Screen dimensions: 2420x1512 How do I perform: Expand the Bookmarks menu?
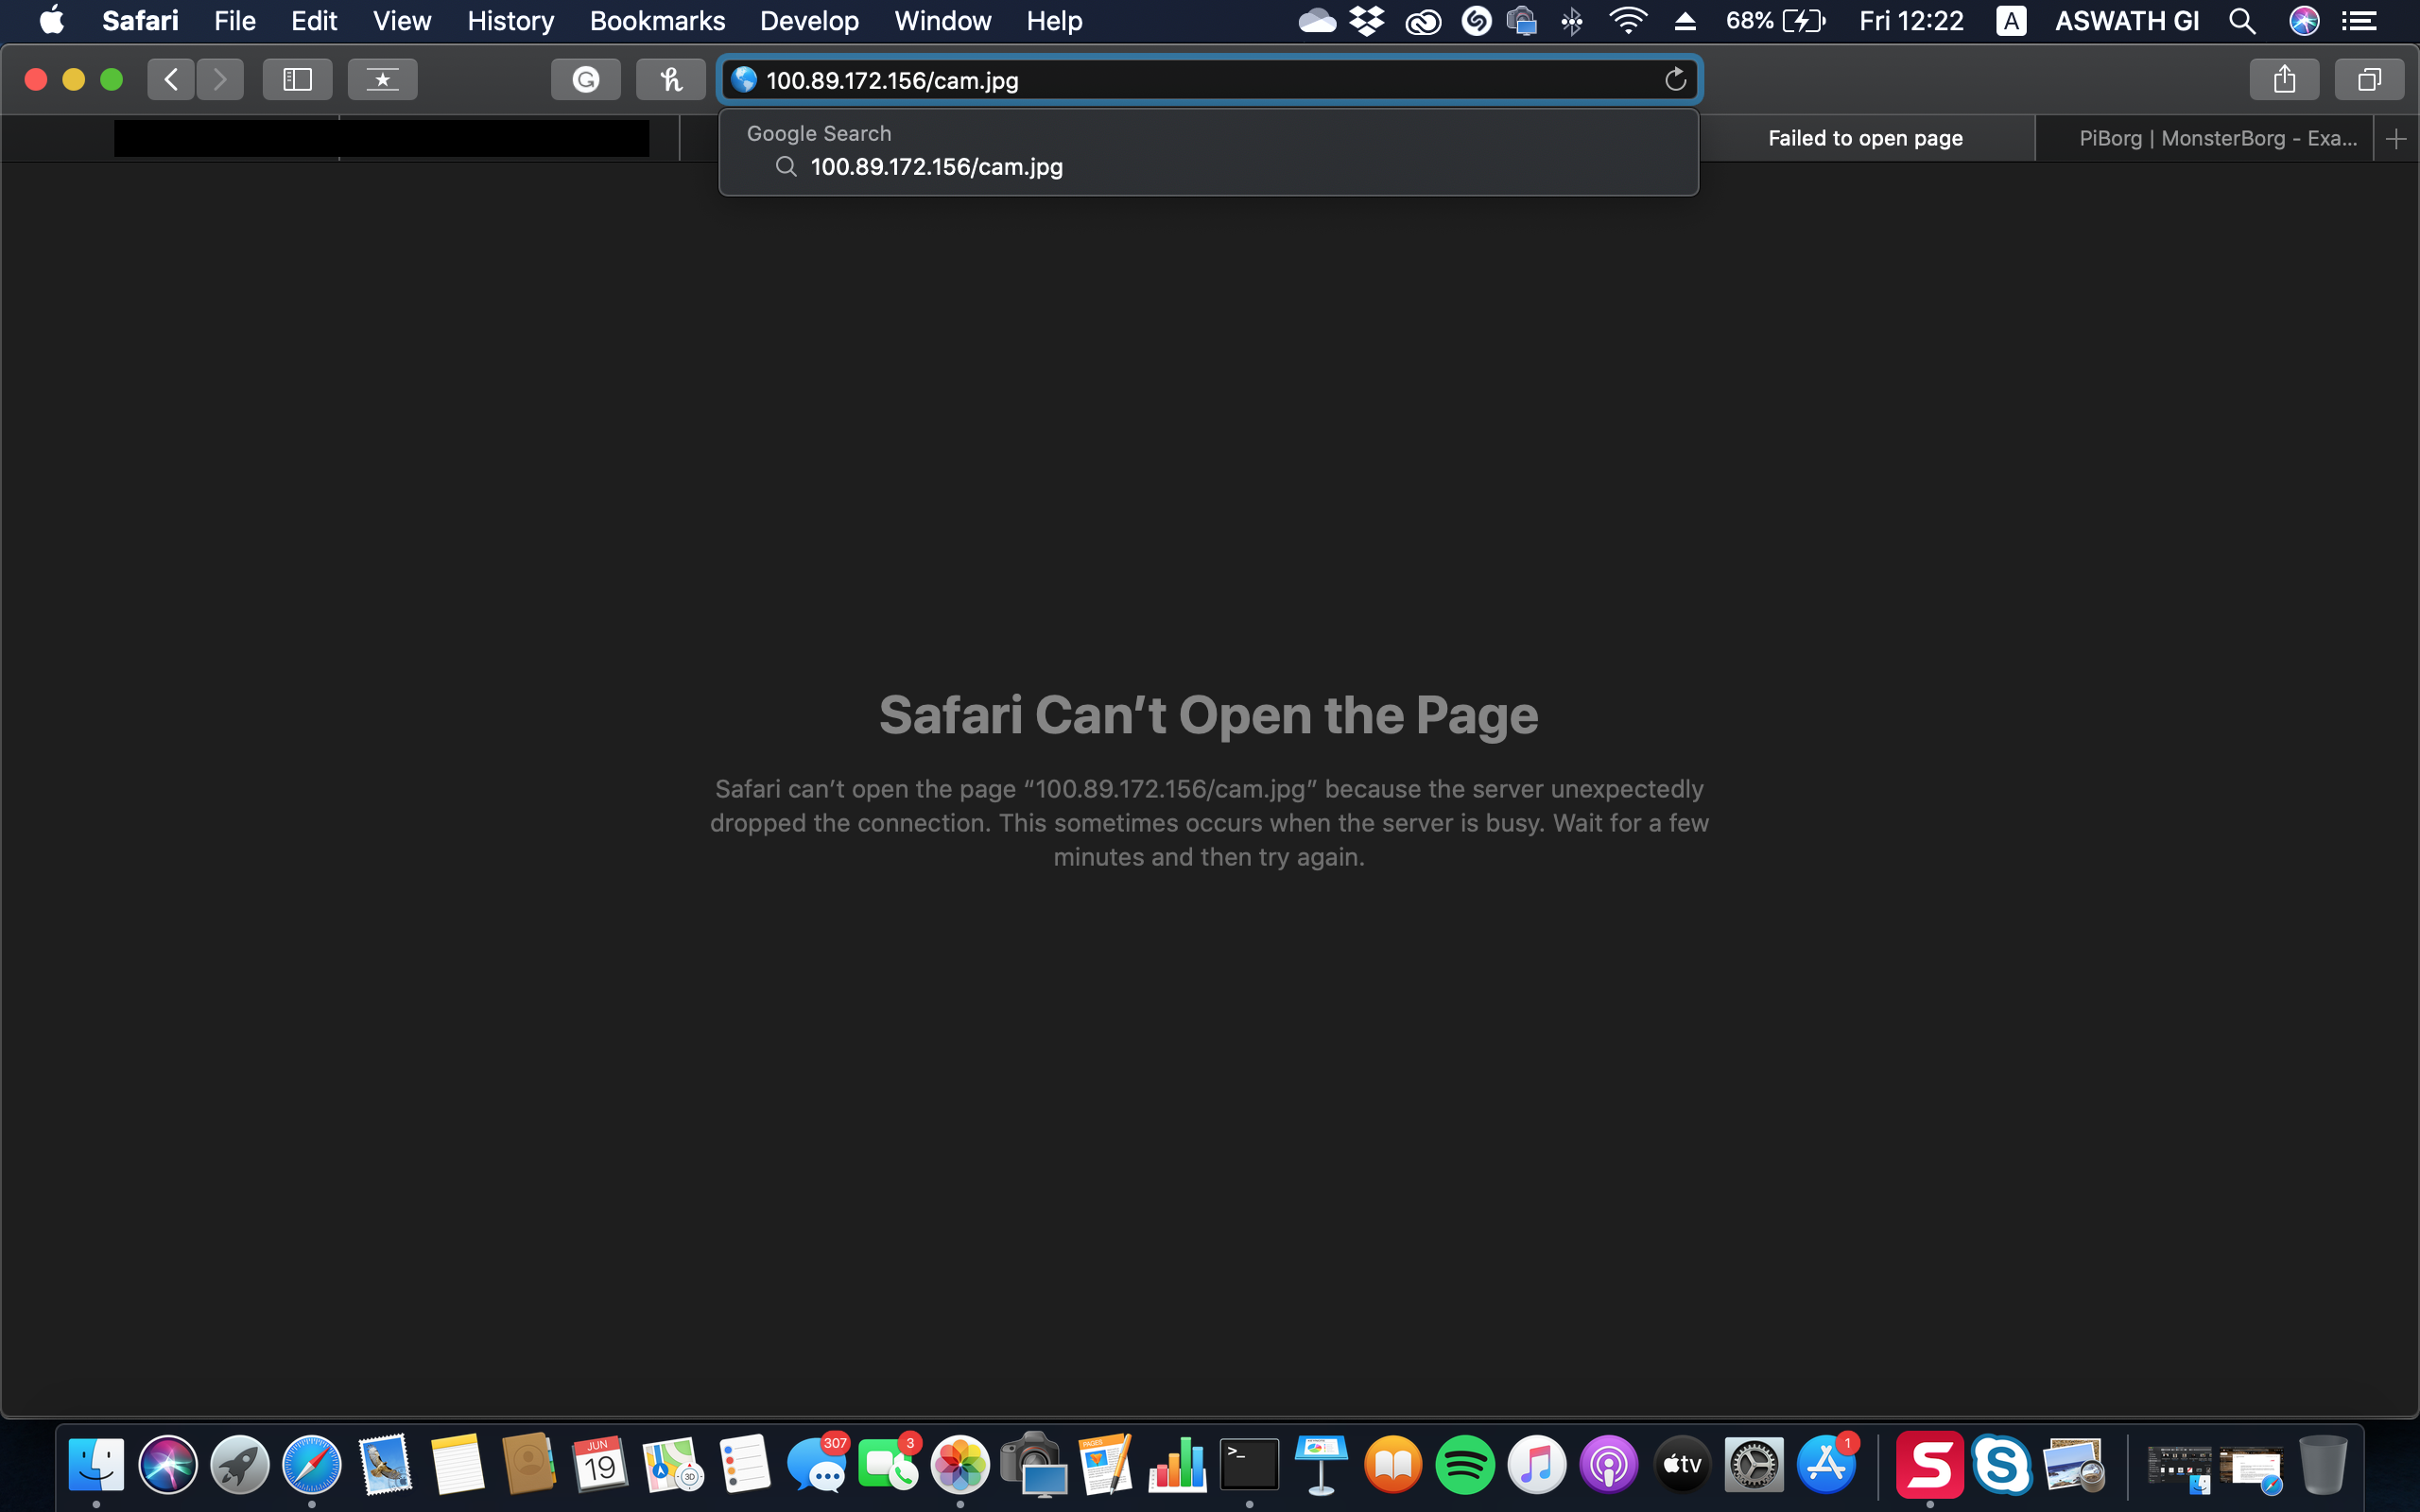[657, 21]
